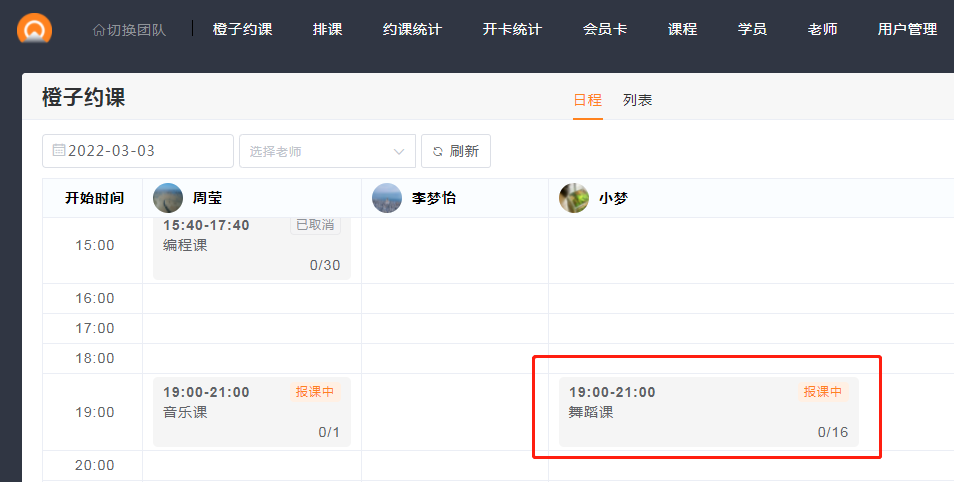This screenshot has width=954, height=482.
Task: Click the 报课中 tag on 舞蹈课
Action: [x=822, y=392]
